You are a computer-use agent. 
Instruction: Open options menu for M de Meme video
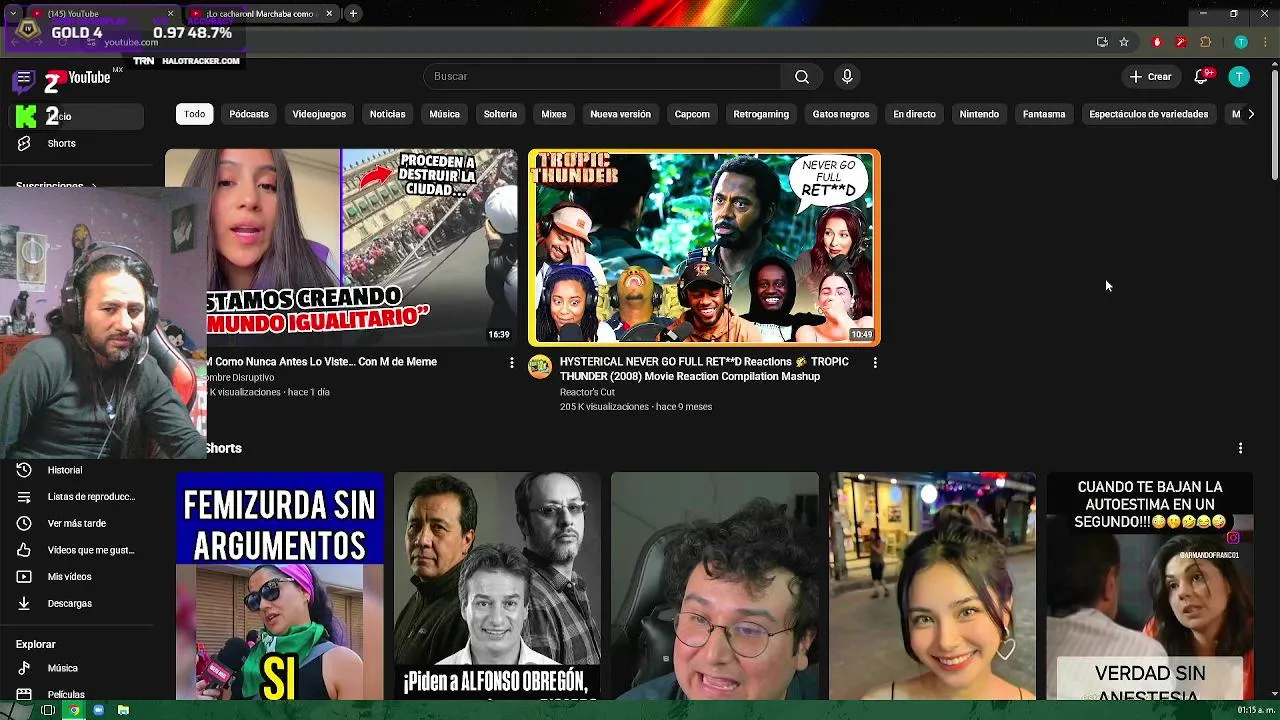[x=511, y=363]
